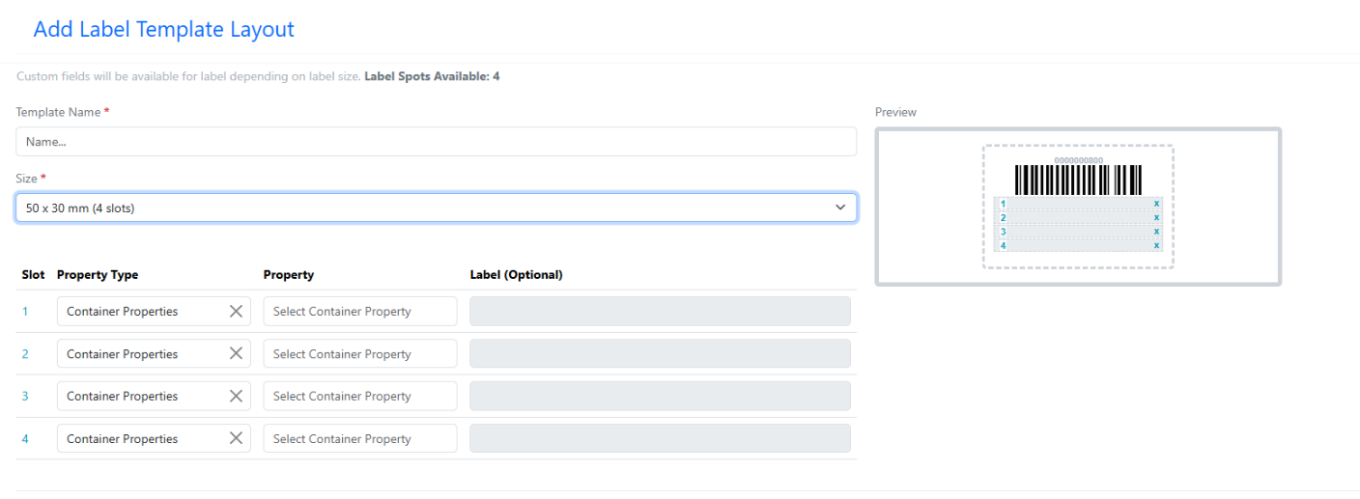Image resolution: width=1360 pixels, height=499 pixels.
Task: Open the Size dropdown chevron
Action: click(x=840, y=207)
